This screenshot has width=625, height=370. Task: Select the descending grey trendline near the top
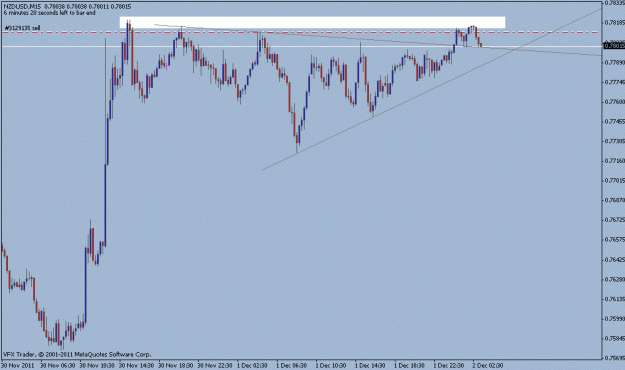pyautogui.click(x=377, y=40)
